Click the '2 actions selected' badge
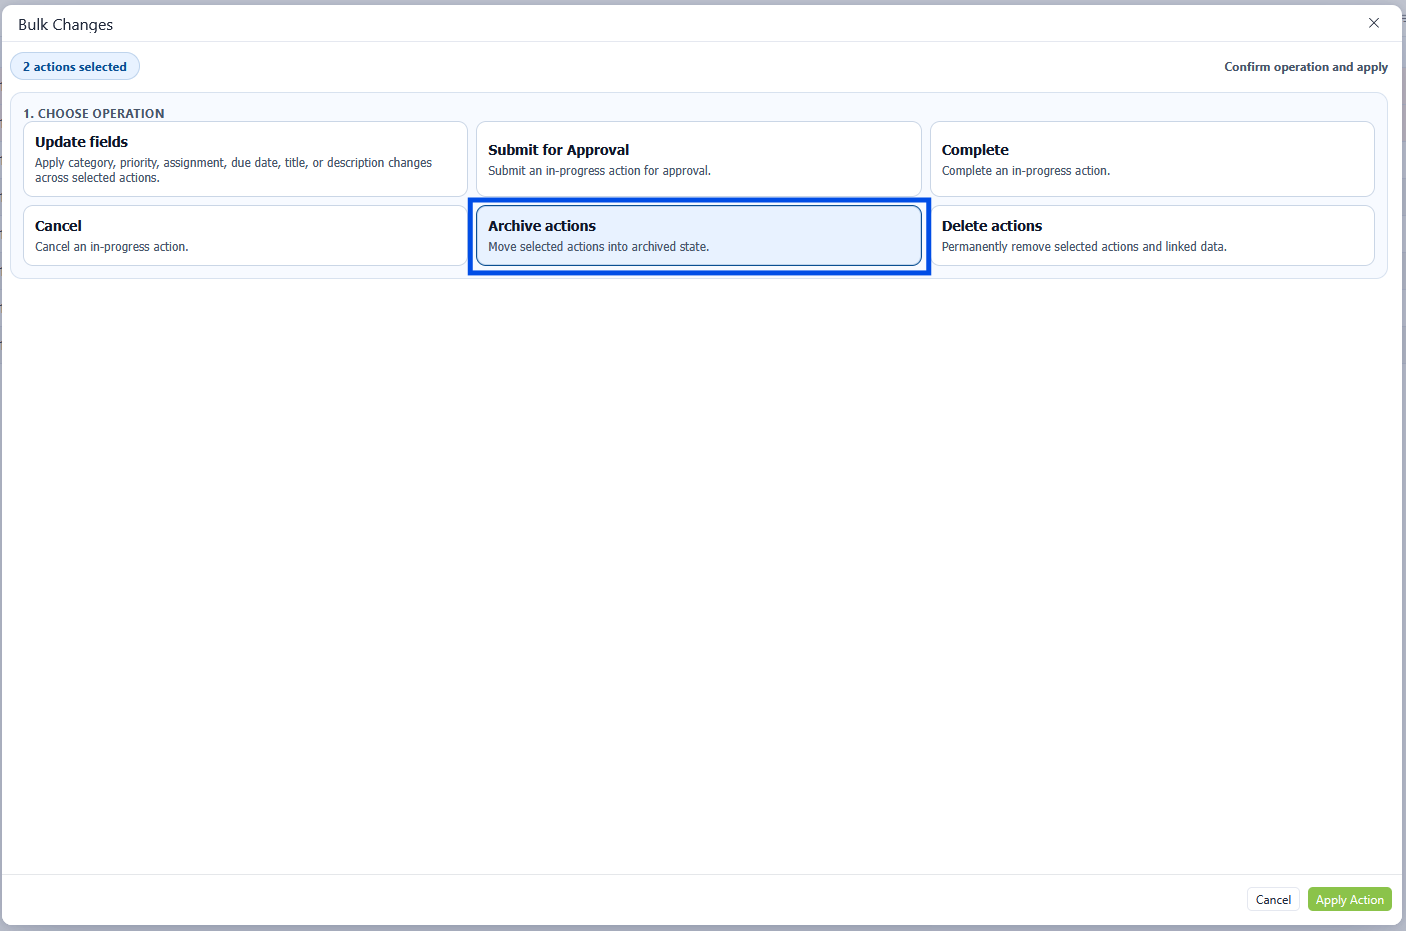This screenshot has width=1406, height=931. [x=75, y=67]
